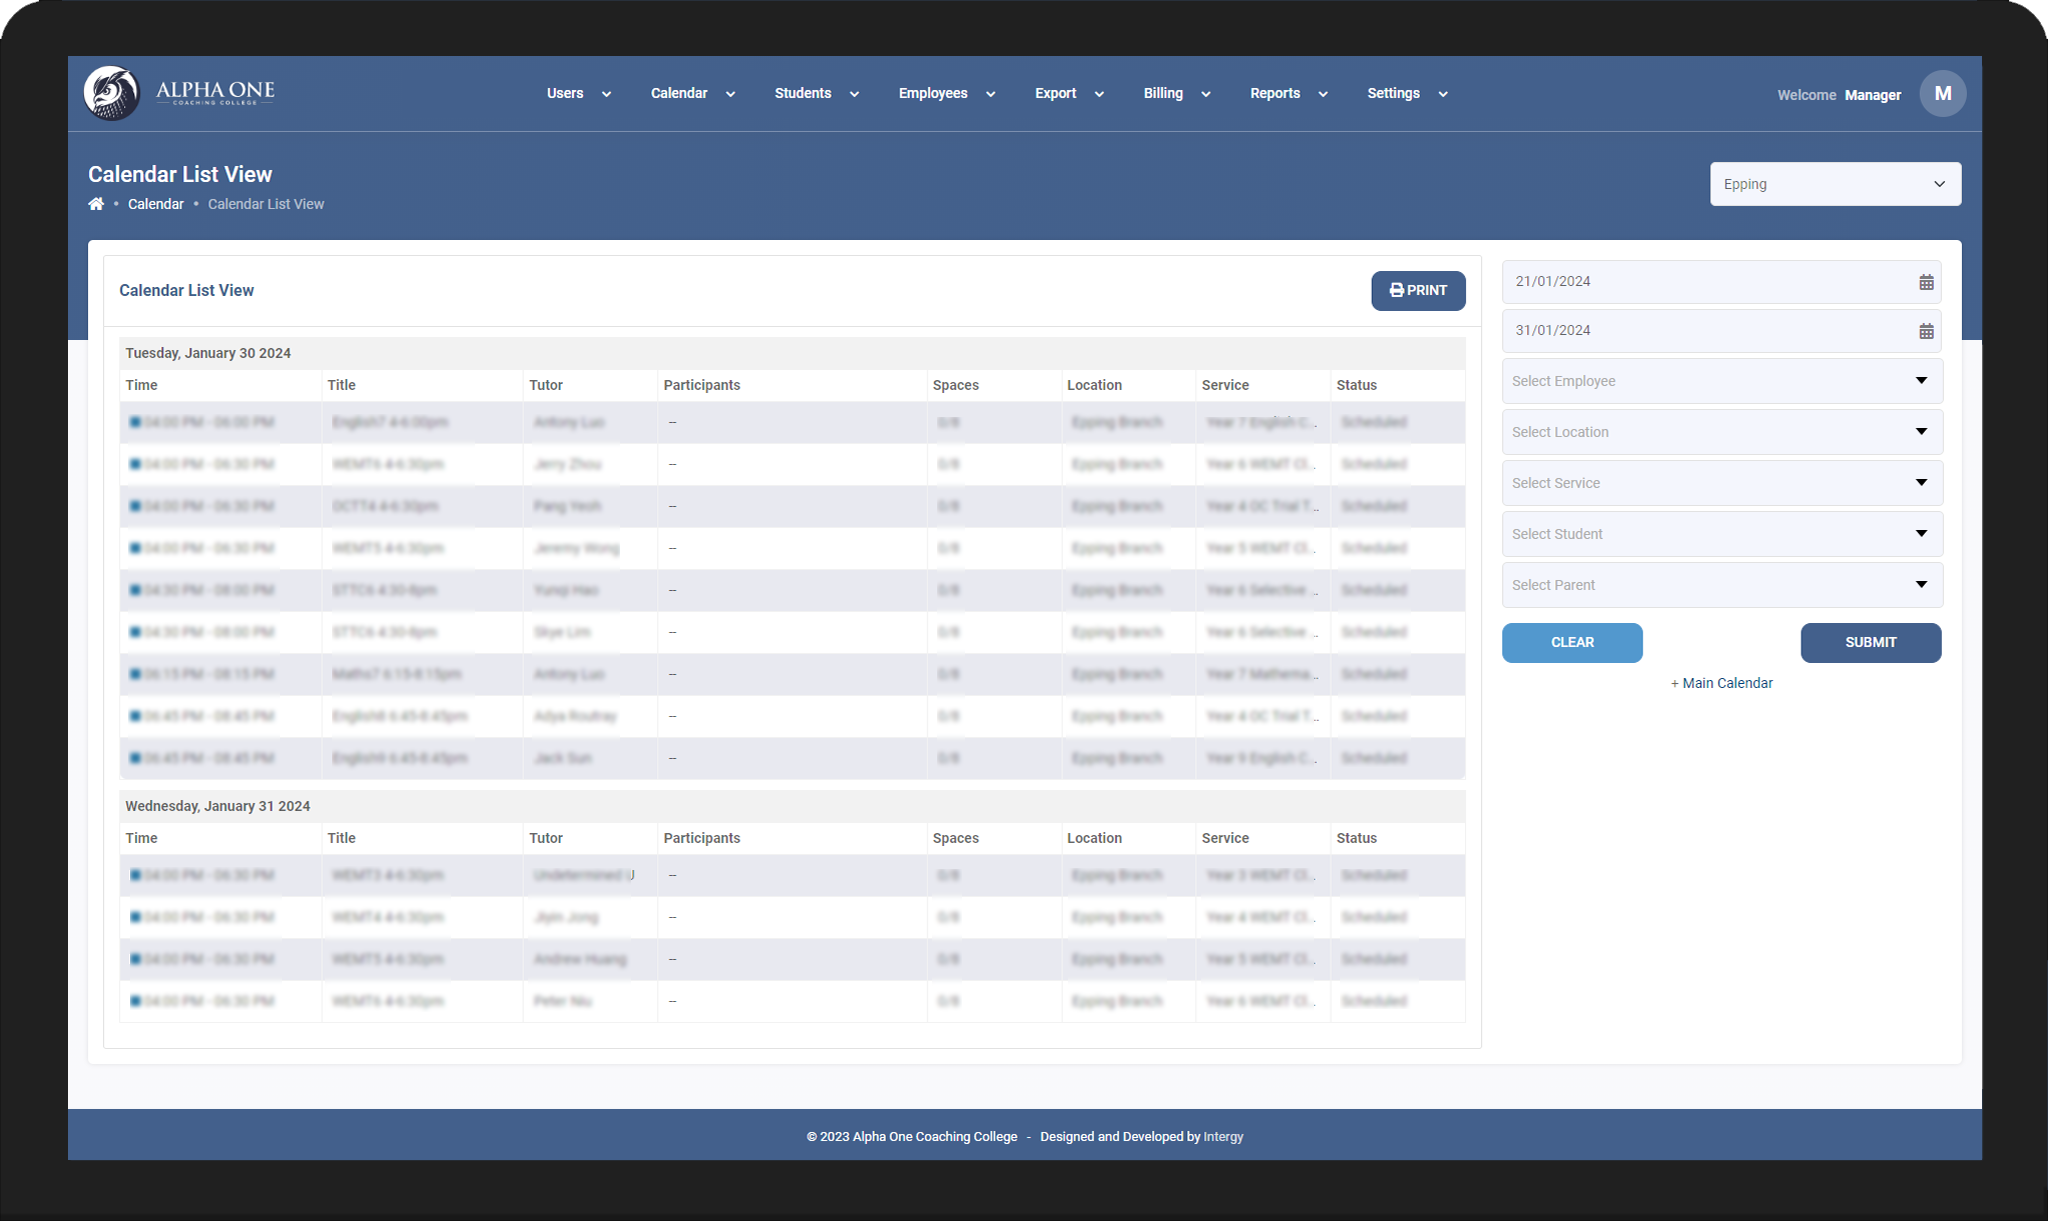Click the Alpha One owl logo
Viewport: 2048px width, 1221px height.
point(111,93)
